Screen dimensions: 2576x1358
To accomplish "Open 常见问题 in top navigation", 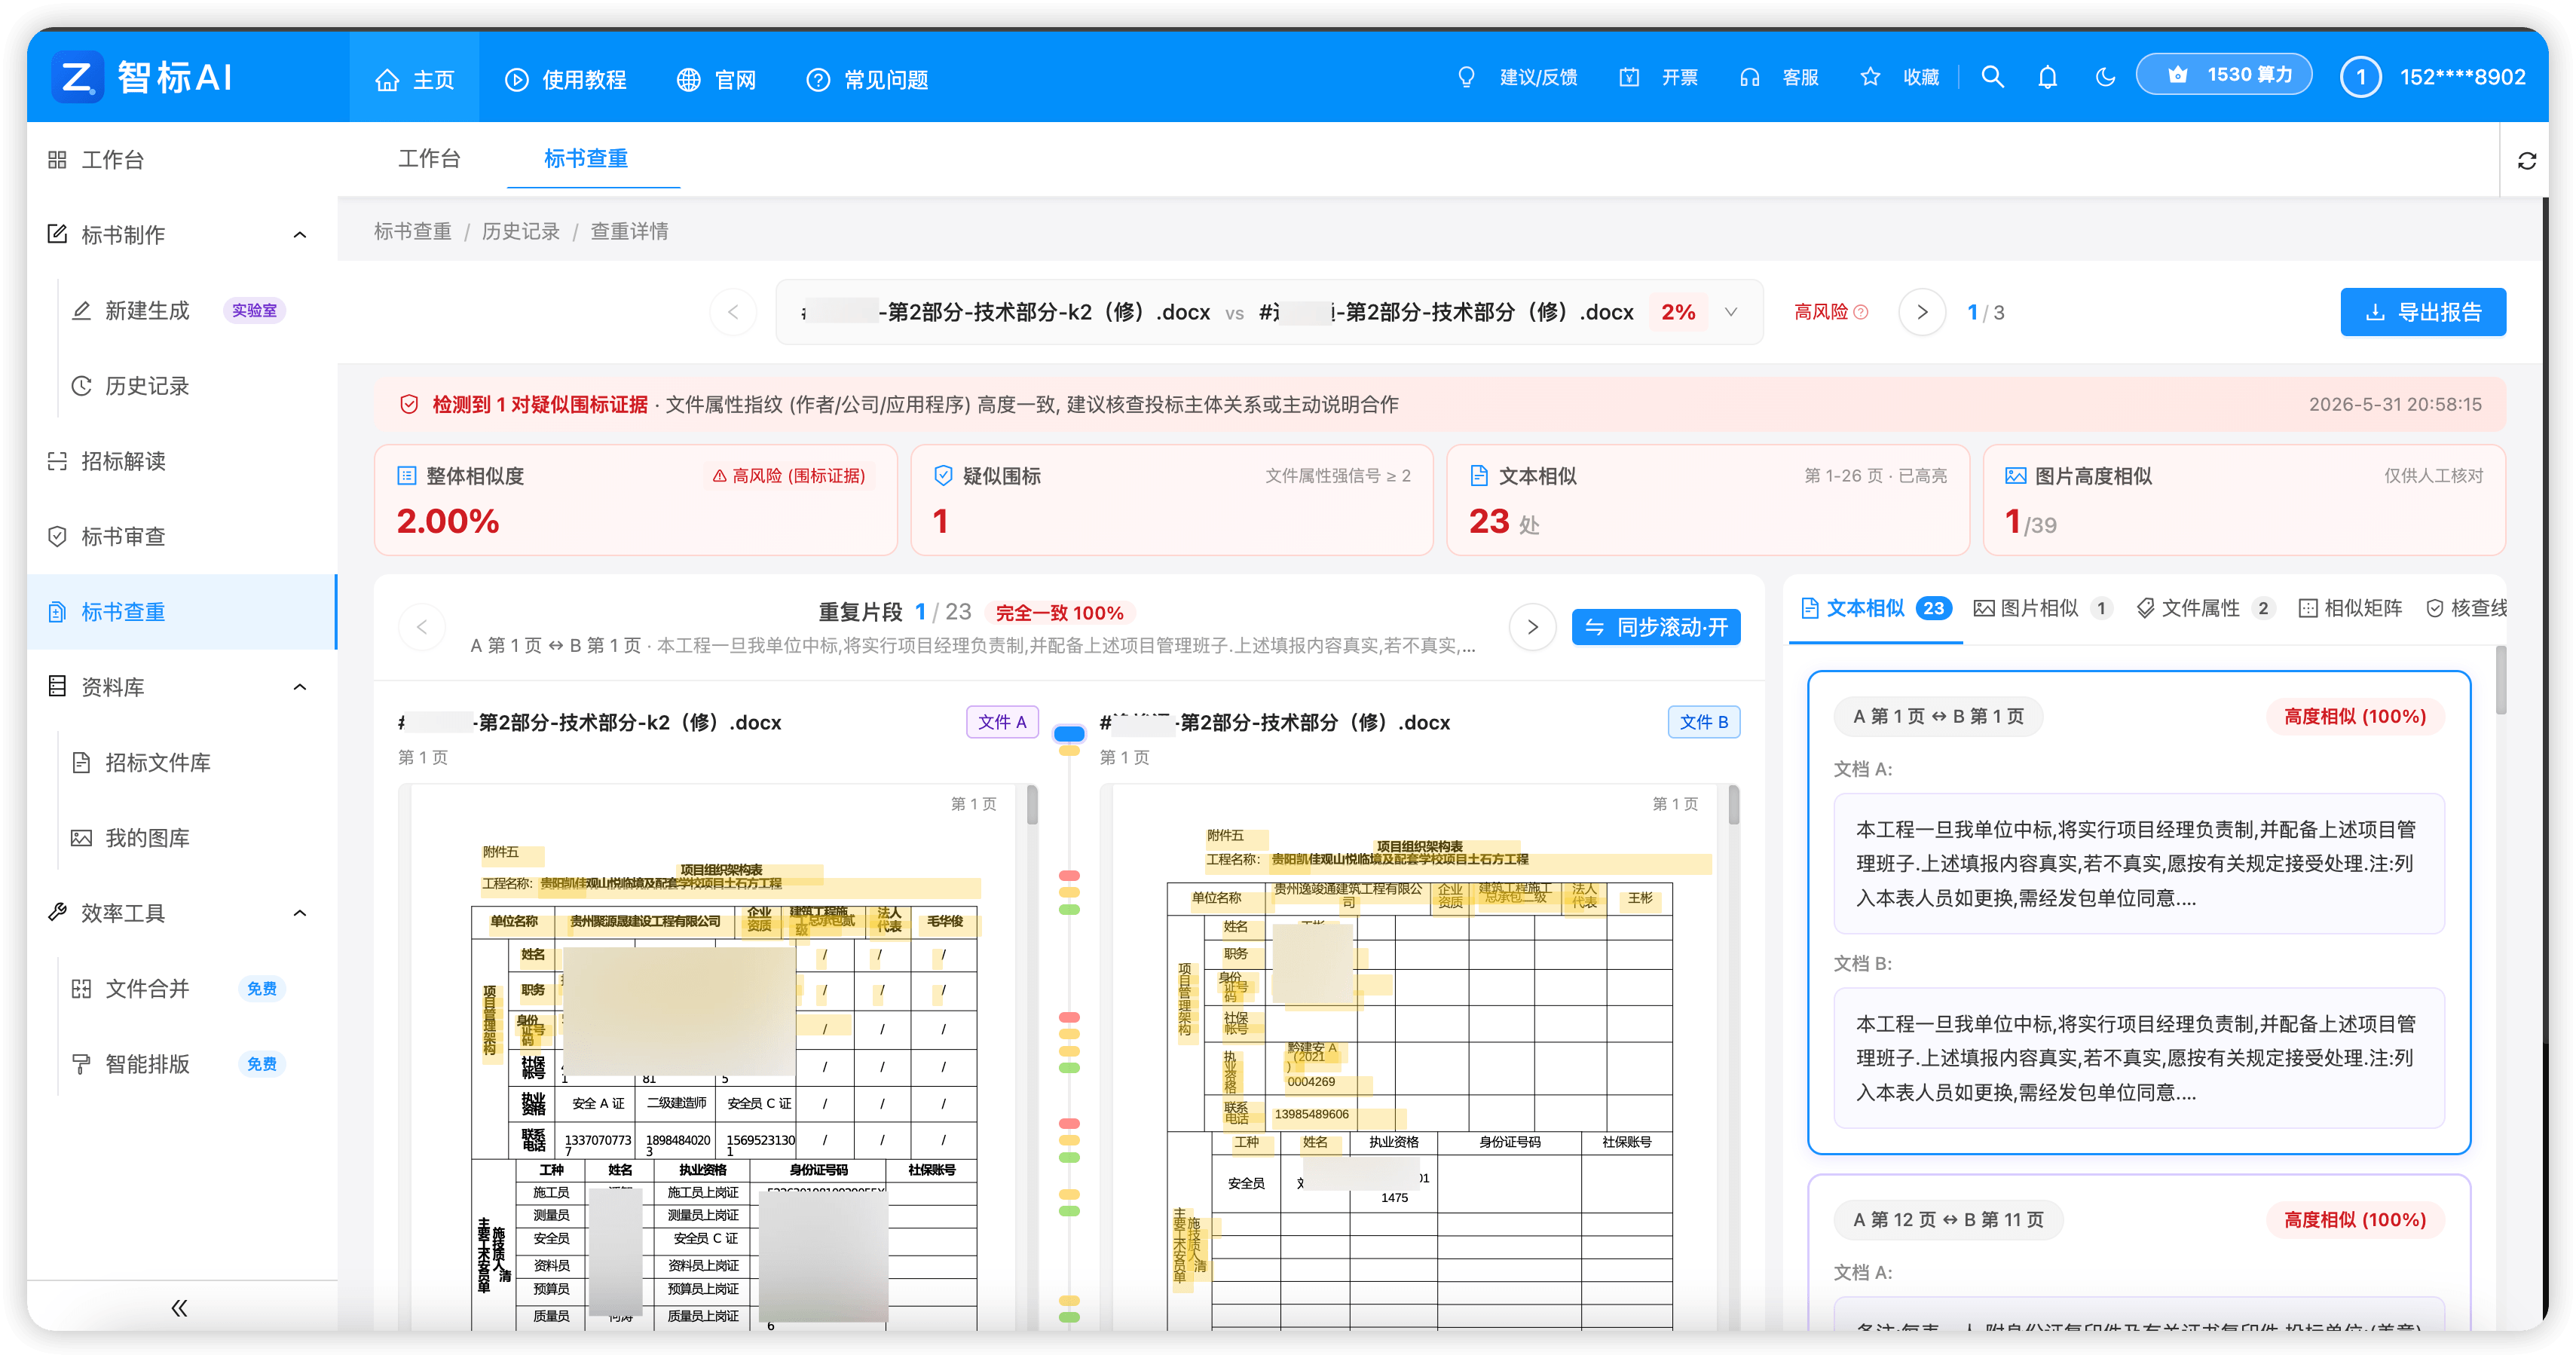I will click(x=867, y=79).
